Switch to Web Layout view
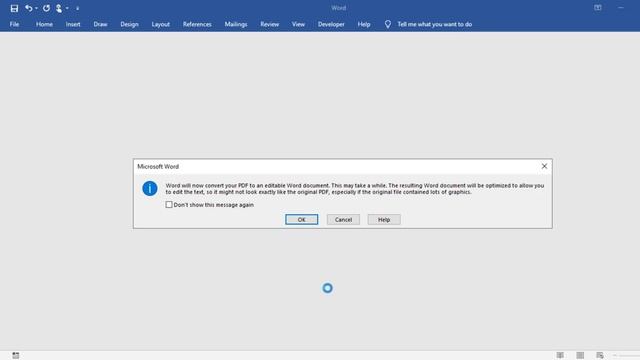 click(600, 356)
